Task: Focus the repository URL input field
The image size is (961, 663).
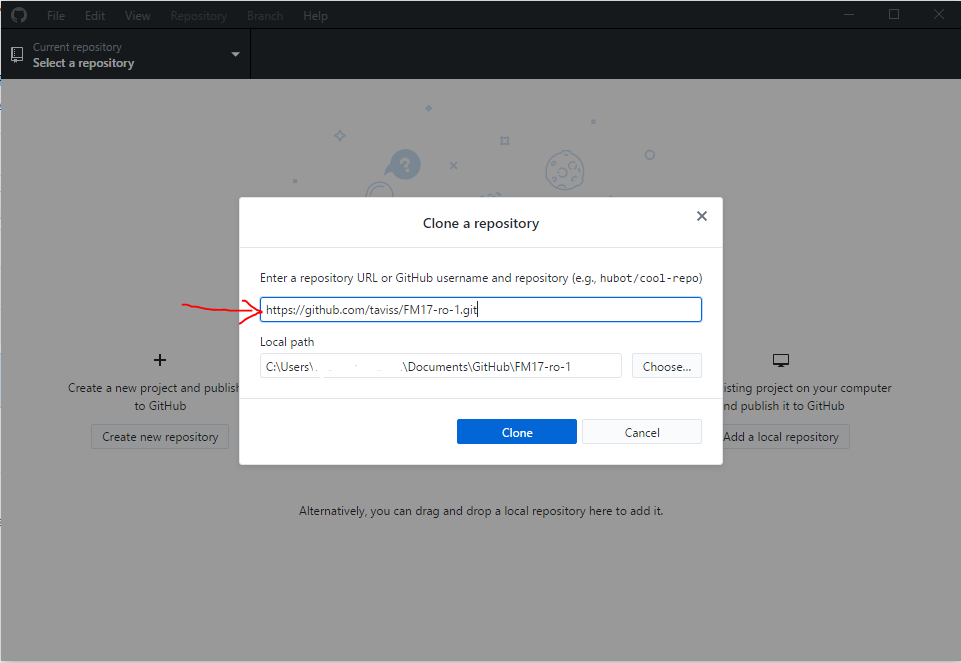Action: pyautogui.click(x=481, y=309)
